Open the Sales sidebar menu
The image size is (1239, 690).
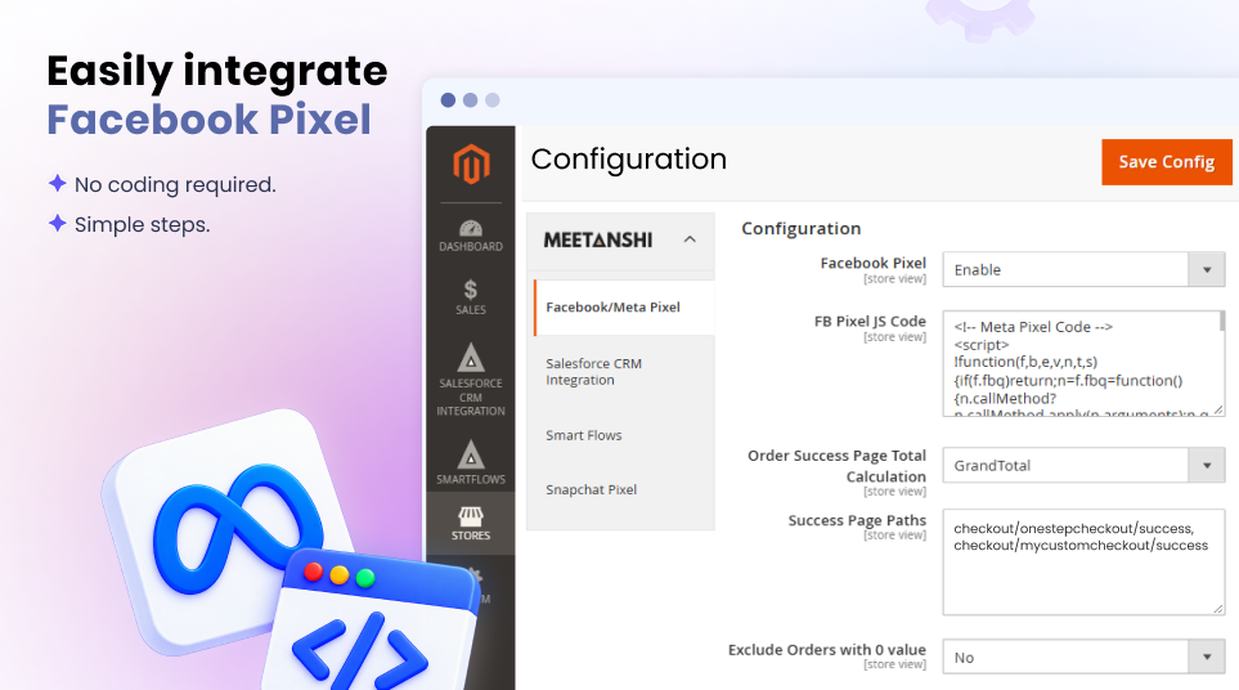click(x=471, y=298)
